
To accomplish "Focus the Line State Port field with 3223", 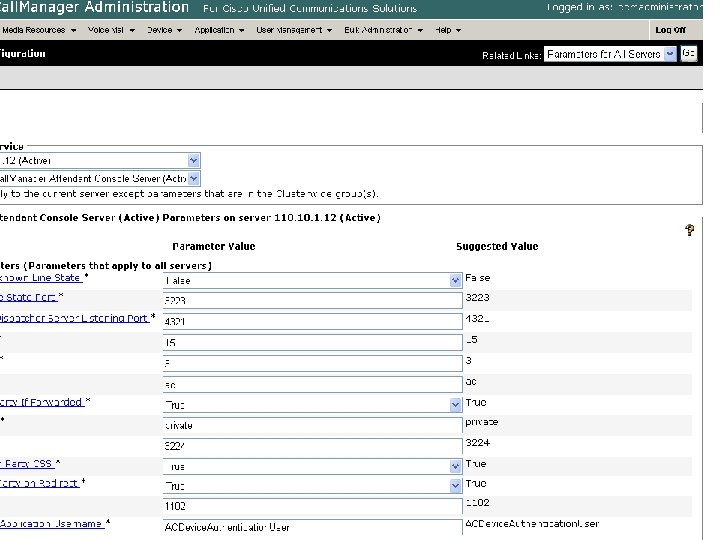I will coord(312,300).
